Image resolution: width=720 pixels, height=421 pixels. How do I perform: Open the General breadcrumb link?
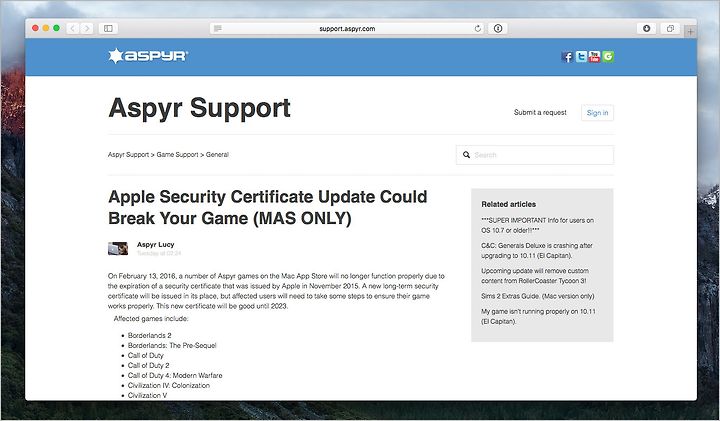(217, 155)
